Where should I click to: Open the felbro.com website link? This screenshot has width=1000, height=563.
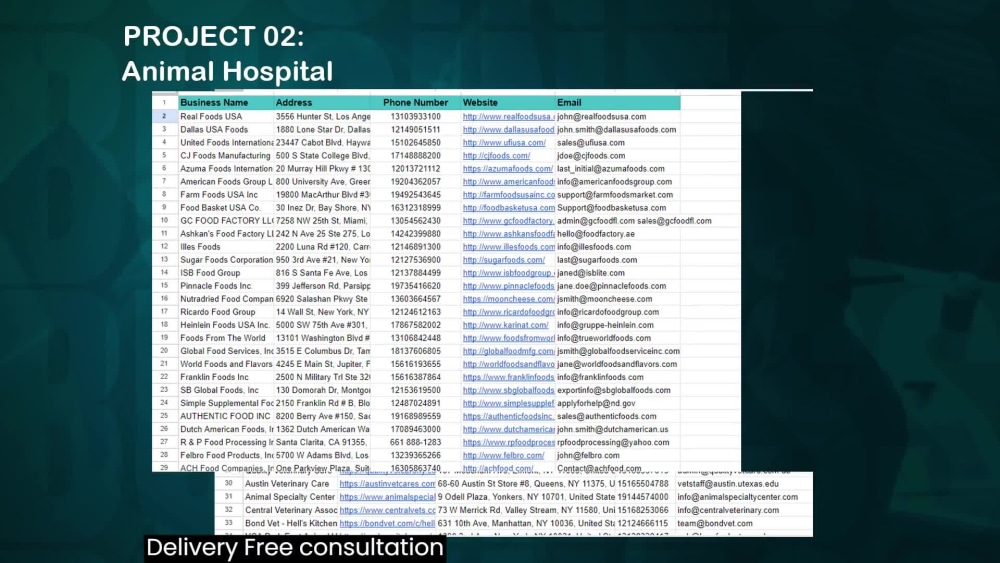pyautogui.click(x=503, y=455)
